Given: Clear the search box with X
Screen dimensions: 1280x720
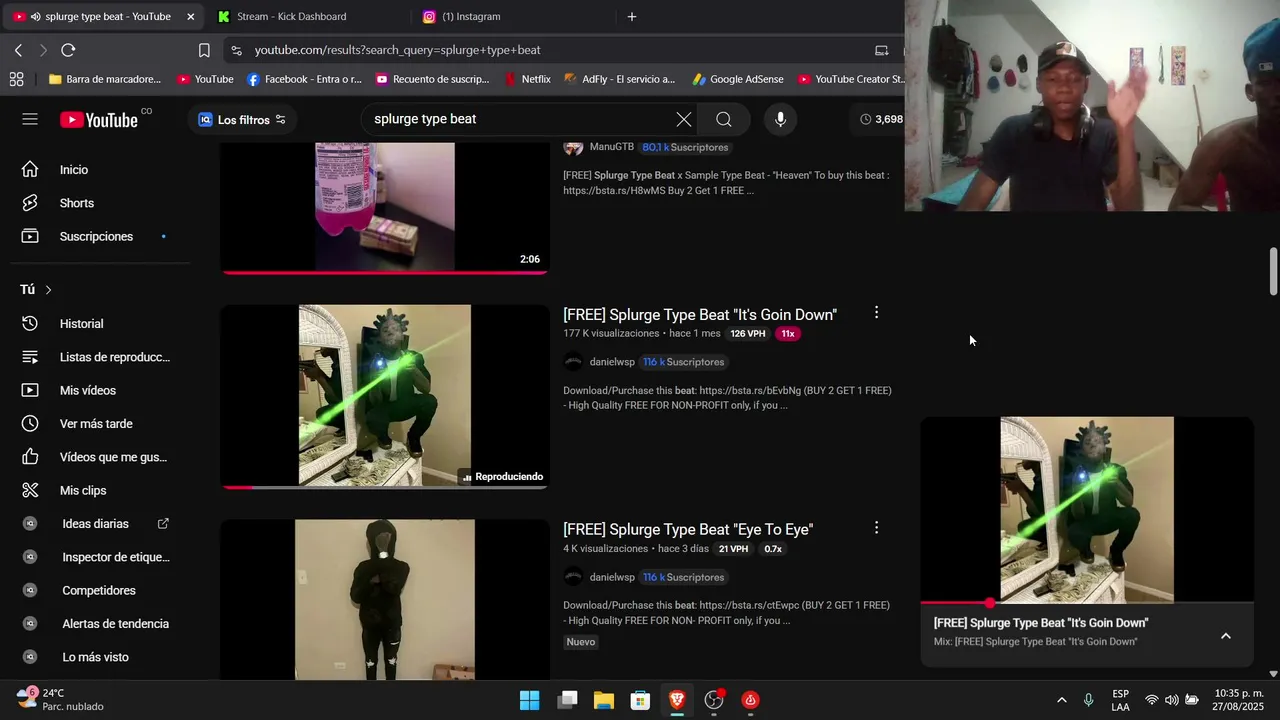Looking at the screenshot, I should click(683, 119).
